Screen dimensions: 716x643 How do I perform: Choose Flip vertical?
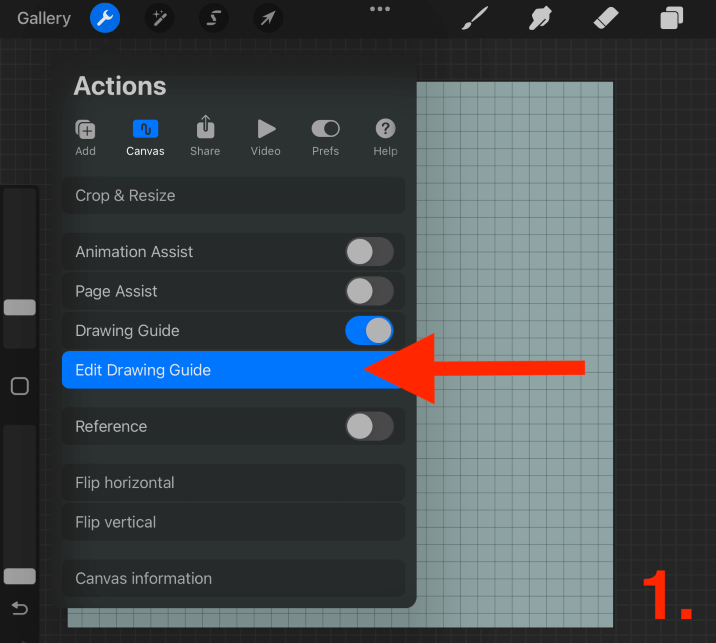point(233,522)
